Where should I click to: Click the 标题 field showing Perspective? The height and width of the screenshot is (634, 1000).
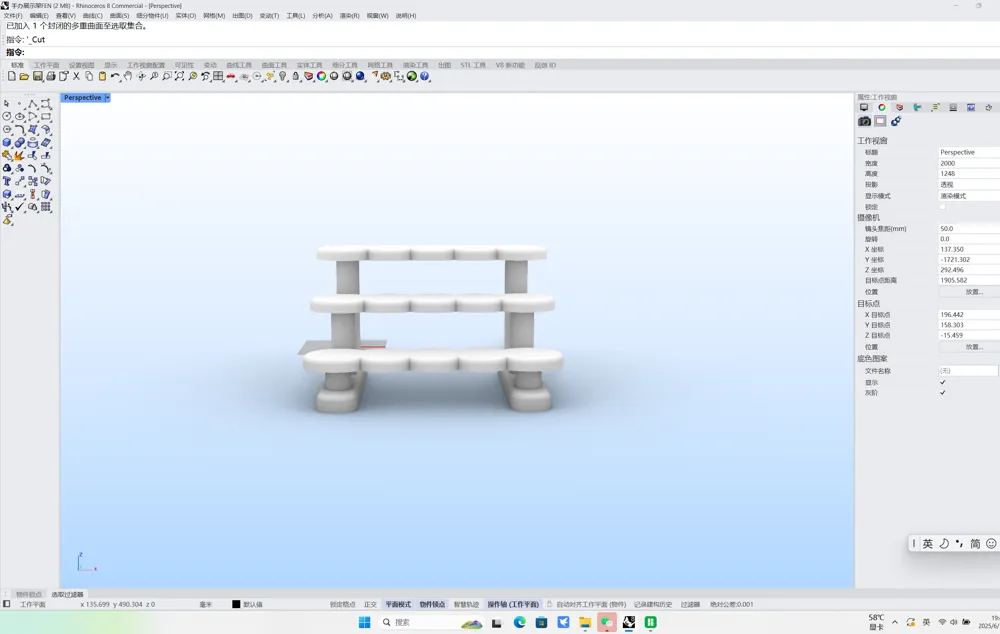pos(969,152)
